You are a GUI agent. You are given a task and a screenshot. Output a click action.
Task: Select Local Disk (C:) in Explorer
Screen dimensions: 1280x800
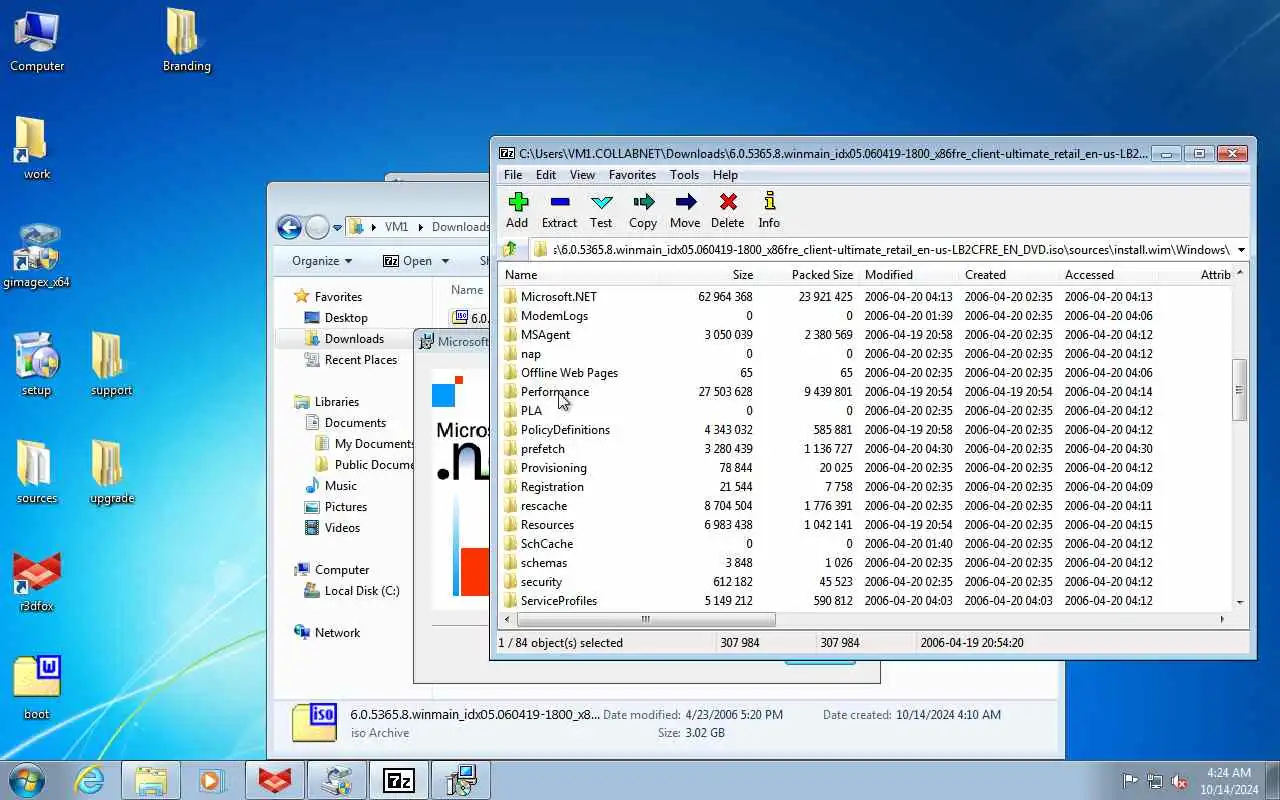[351, 590]
